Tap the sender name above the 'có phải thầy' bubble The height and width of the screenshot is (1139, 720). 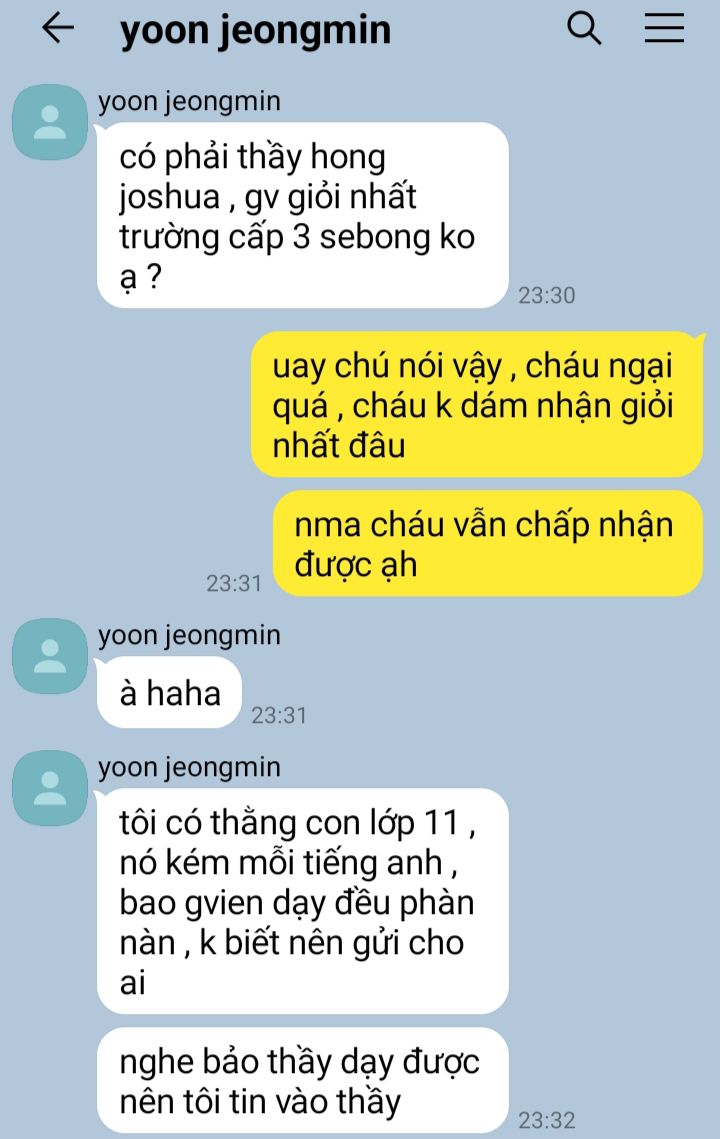(190, 102)
